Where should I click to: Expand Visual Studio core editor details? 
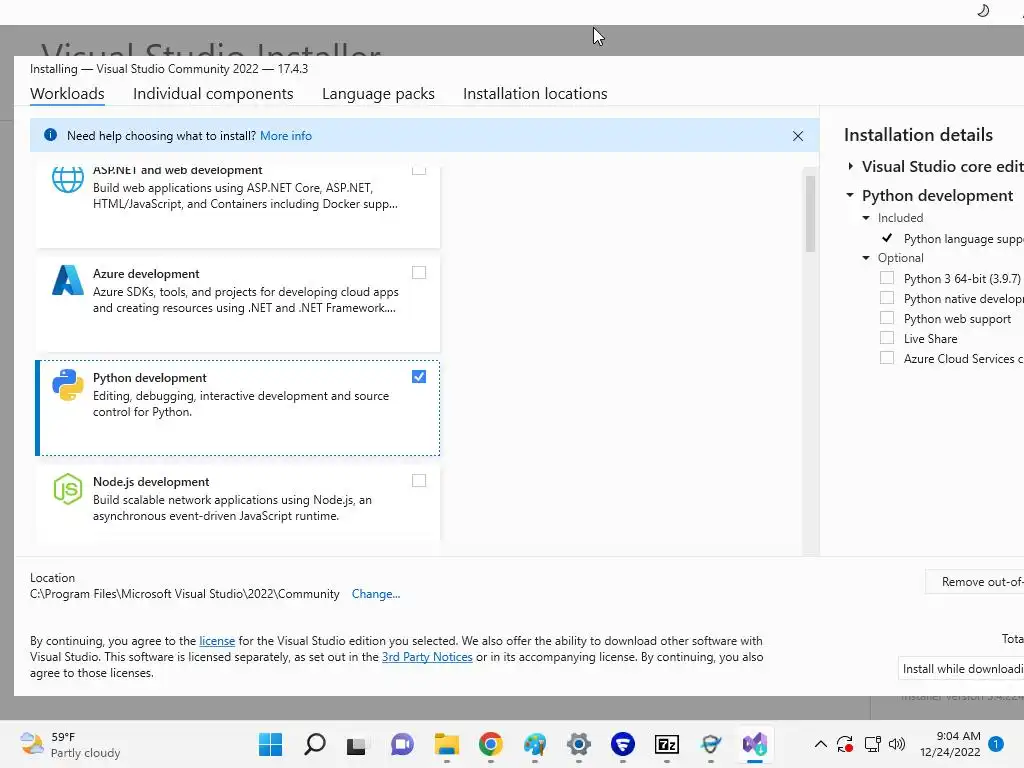click(x=850, y=166)
